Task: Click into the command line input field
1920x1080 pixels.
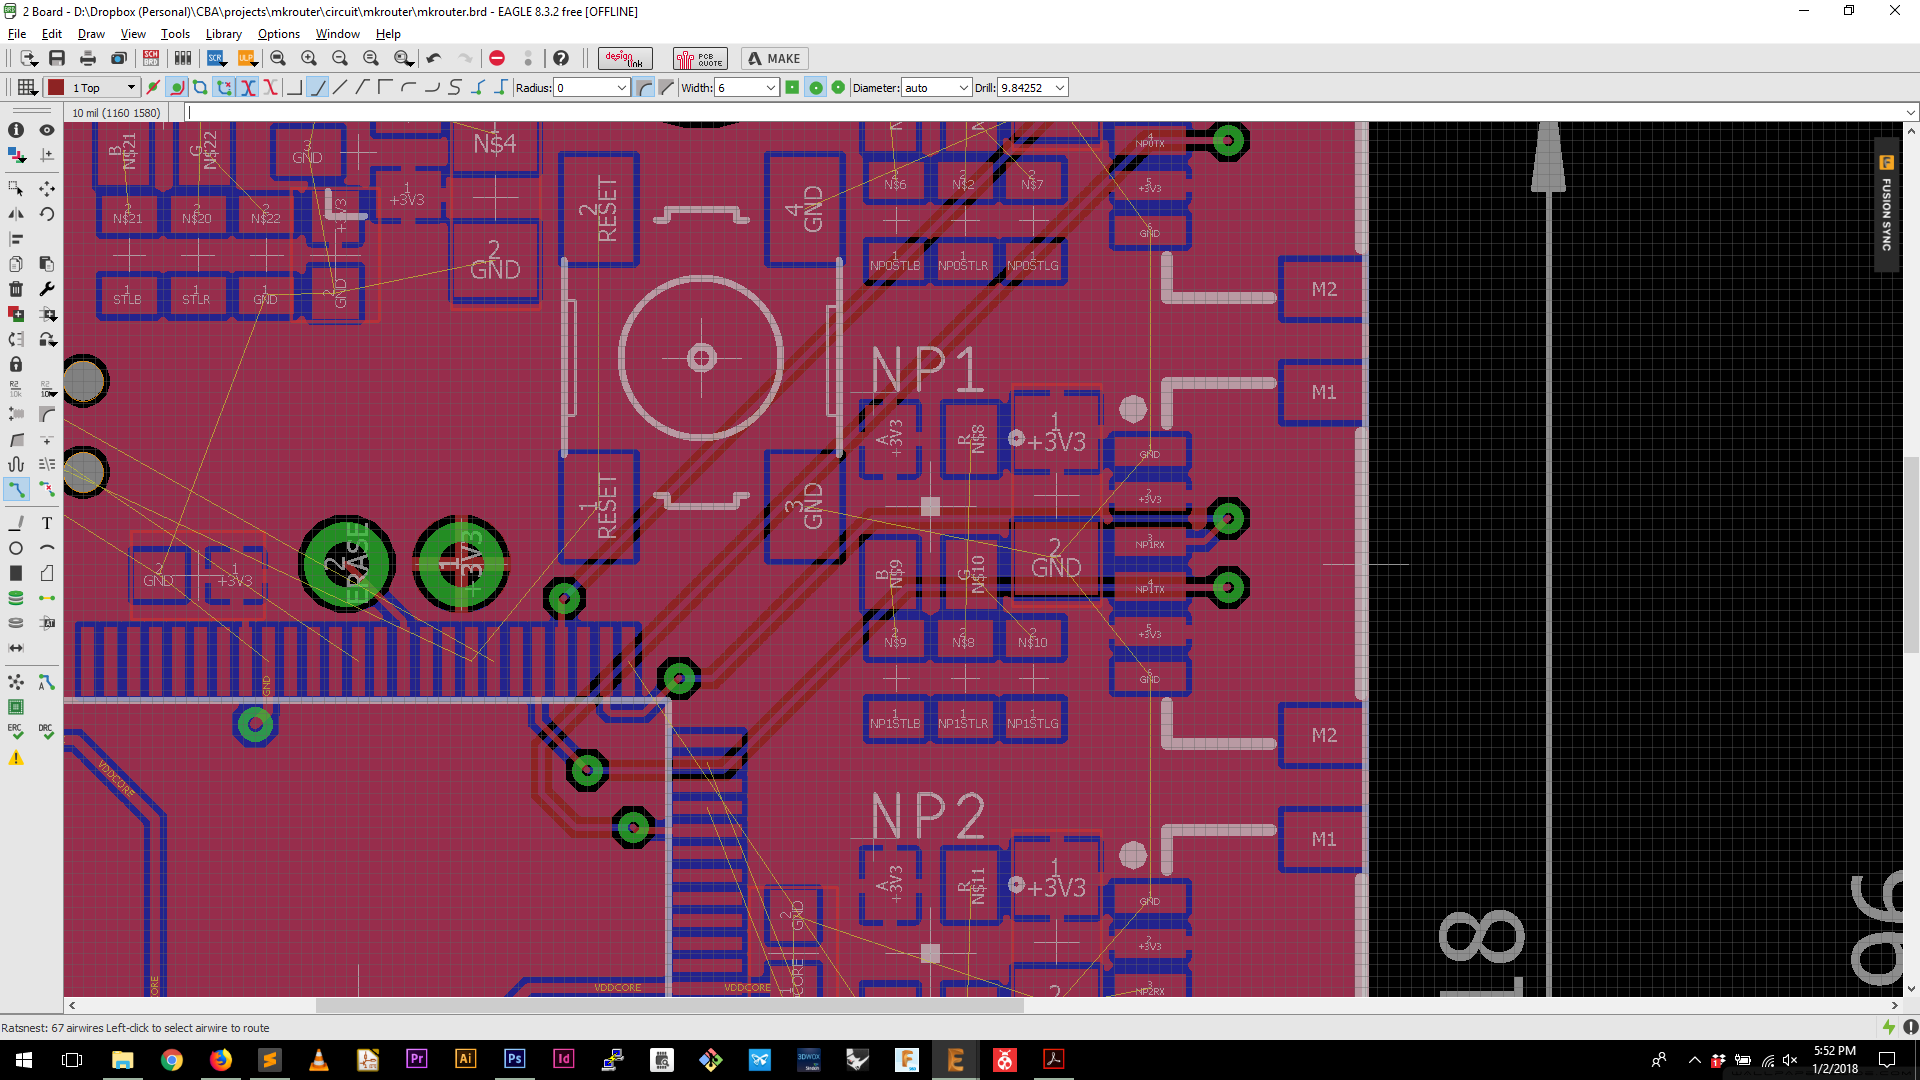Action: point(1043,113)
